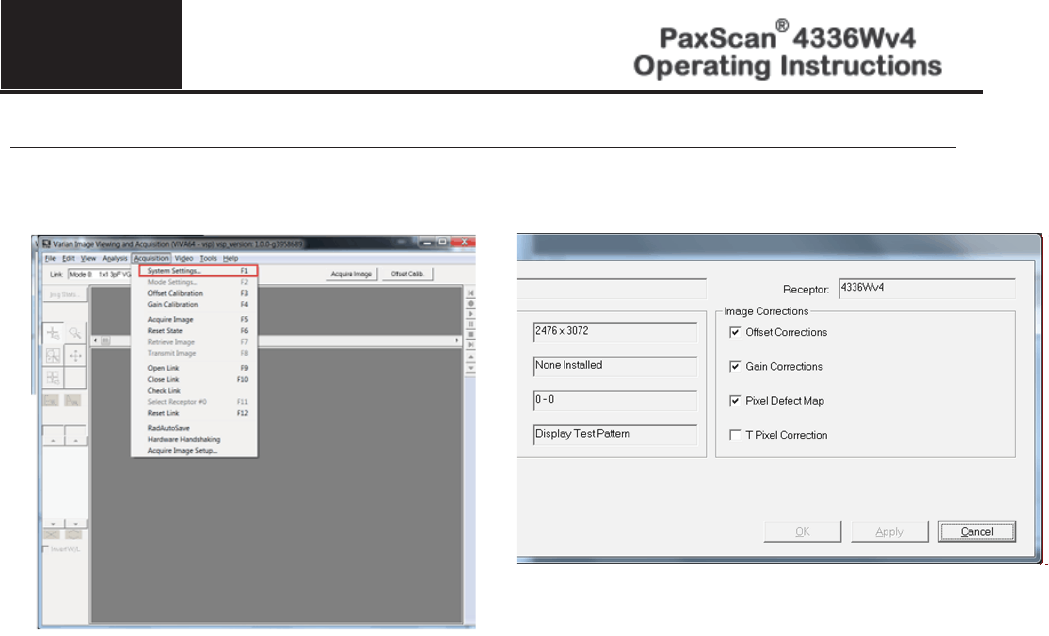Choose Reset Link menu entry
Viewport: 1049px width, 636px height.
(195, 413)
